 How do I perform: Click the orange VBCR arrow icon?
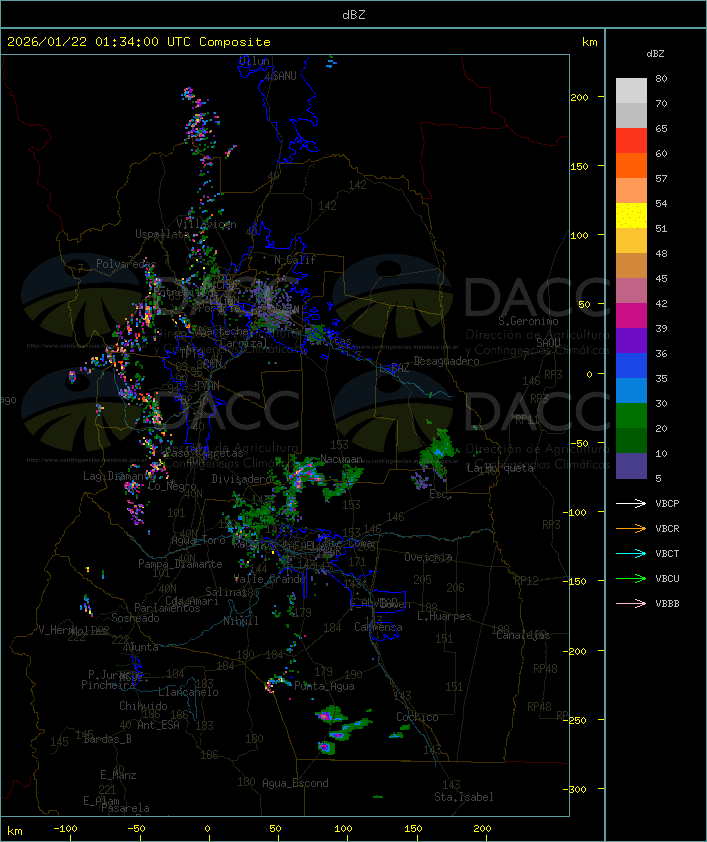tap(631, 529)
